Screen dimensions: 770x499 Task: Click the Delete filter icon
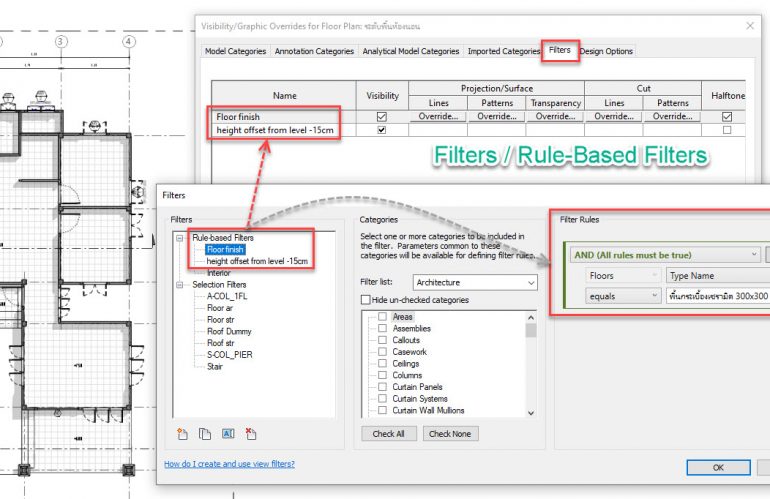click(x=251, y=434)
